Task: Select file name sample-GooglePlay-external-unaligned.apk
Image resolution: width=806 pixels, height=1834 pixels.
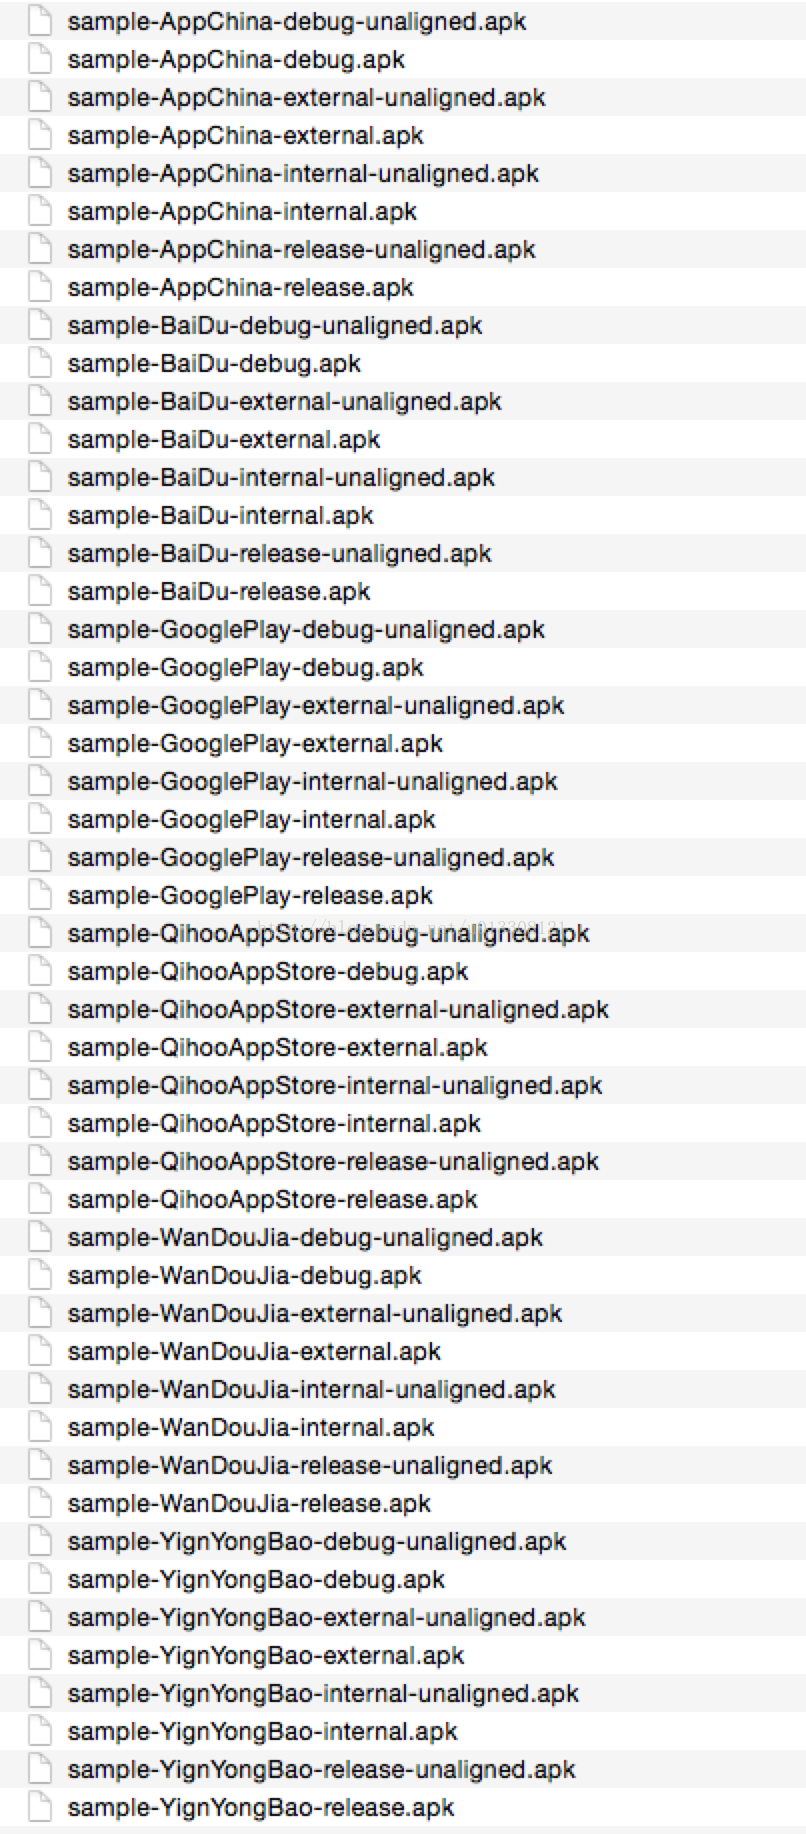Action: (316, 706)
